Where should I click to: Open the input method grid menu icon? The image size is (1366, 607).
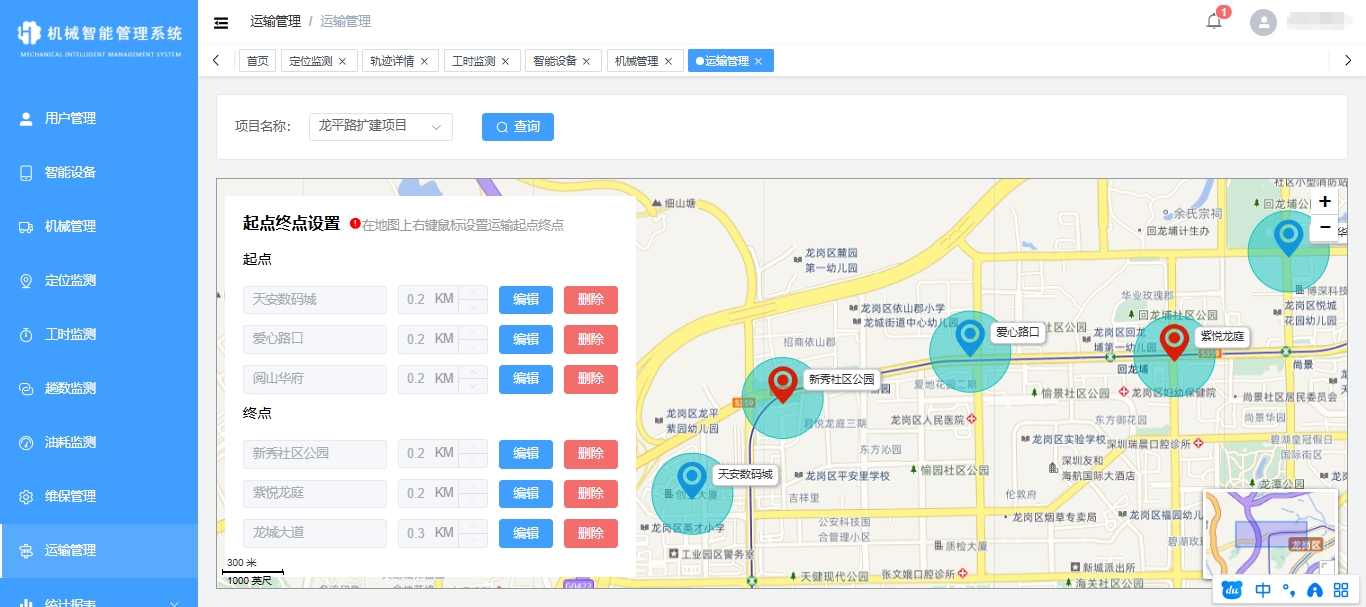coord(1341,590)
